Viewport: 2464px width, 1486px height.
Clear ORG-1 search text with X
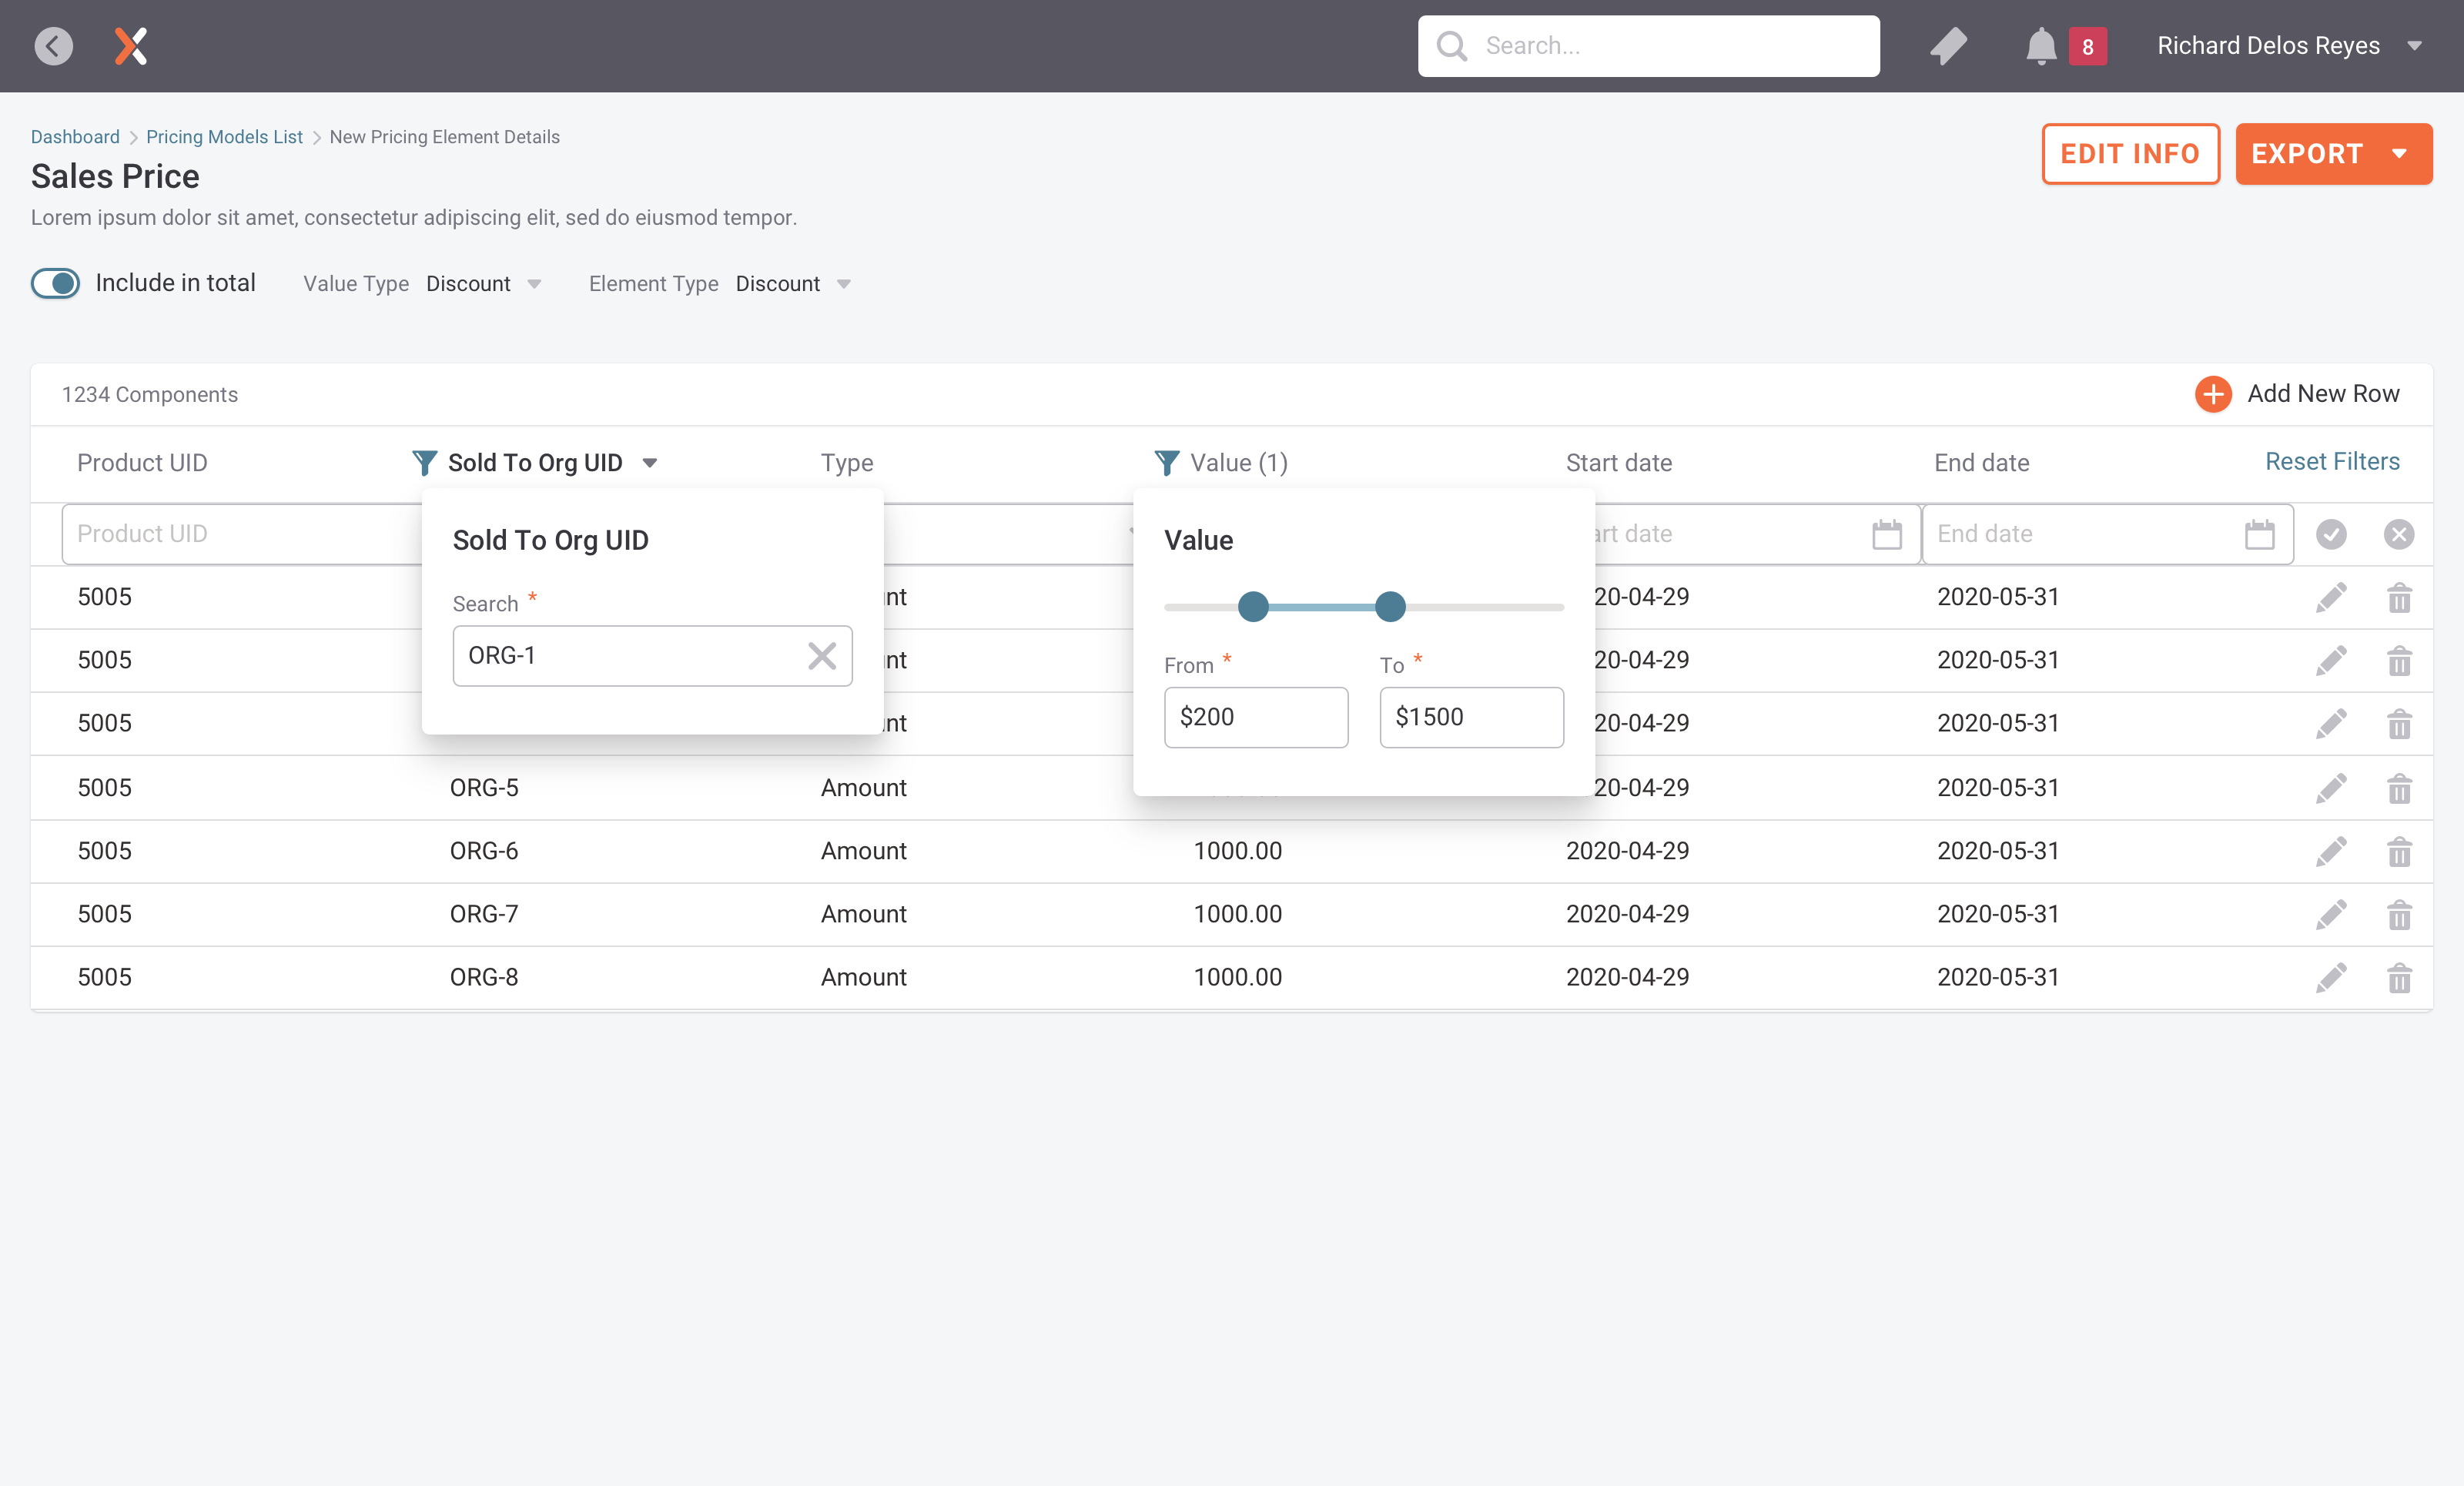(822, 656)
